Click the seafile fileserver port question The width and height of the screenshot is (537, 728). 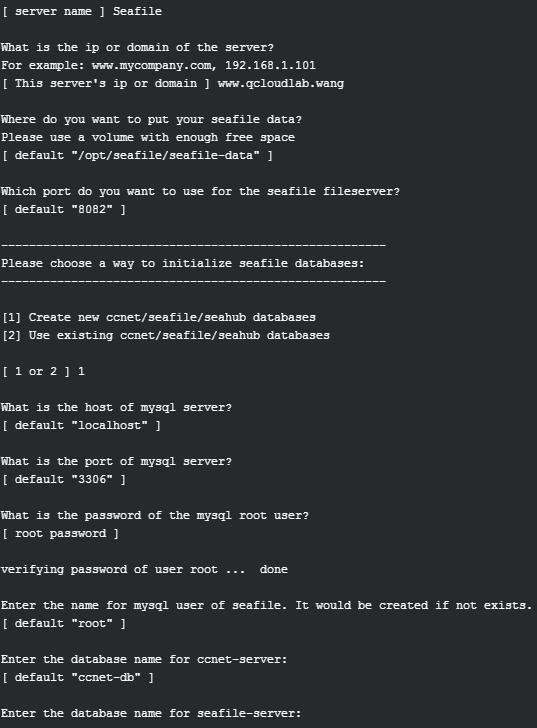[x=200, y=191]
